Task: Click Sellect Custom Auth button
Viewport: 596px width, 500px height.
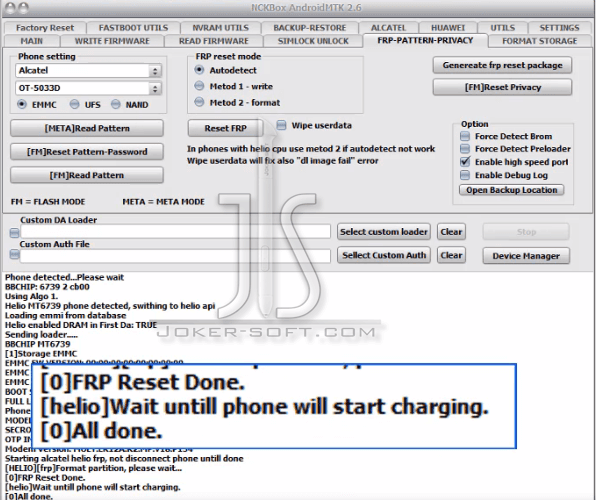Action: 384,255
